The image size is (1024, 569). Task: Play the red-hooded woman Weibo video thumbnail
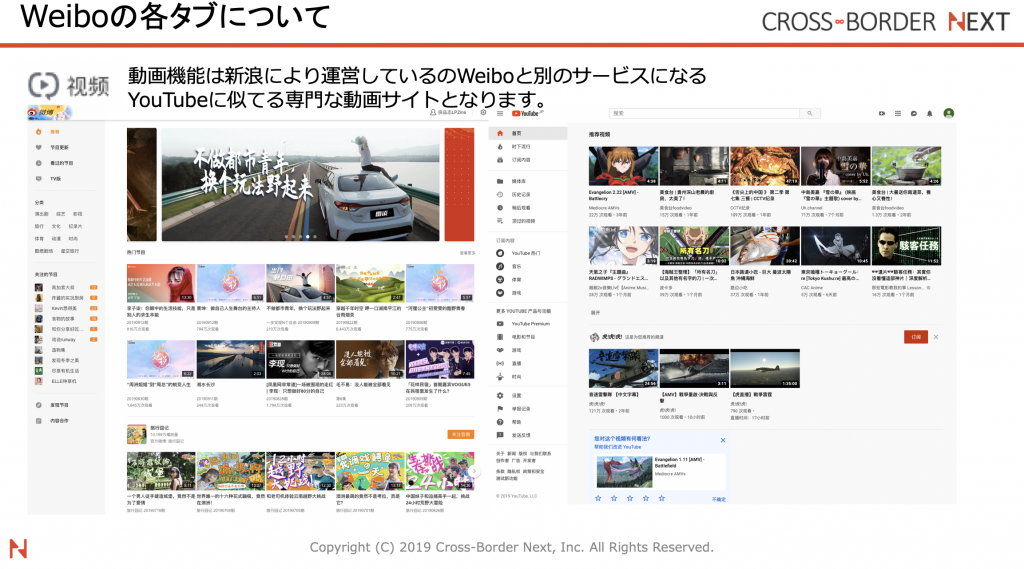[161, 284]
